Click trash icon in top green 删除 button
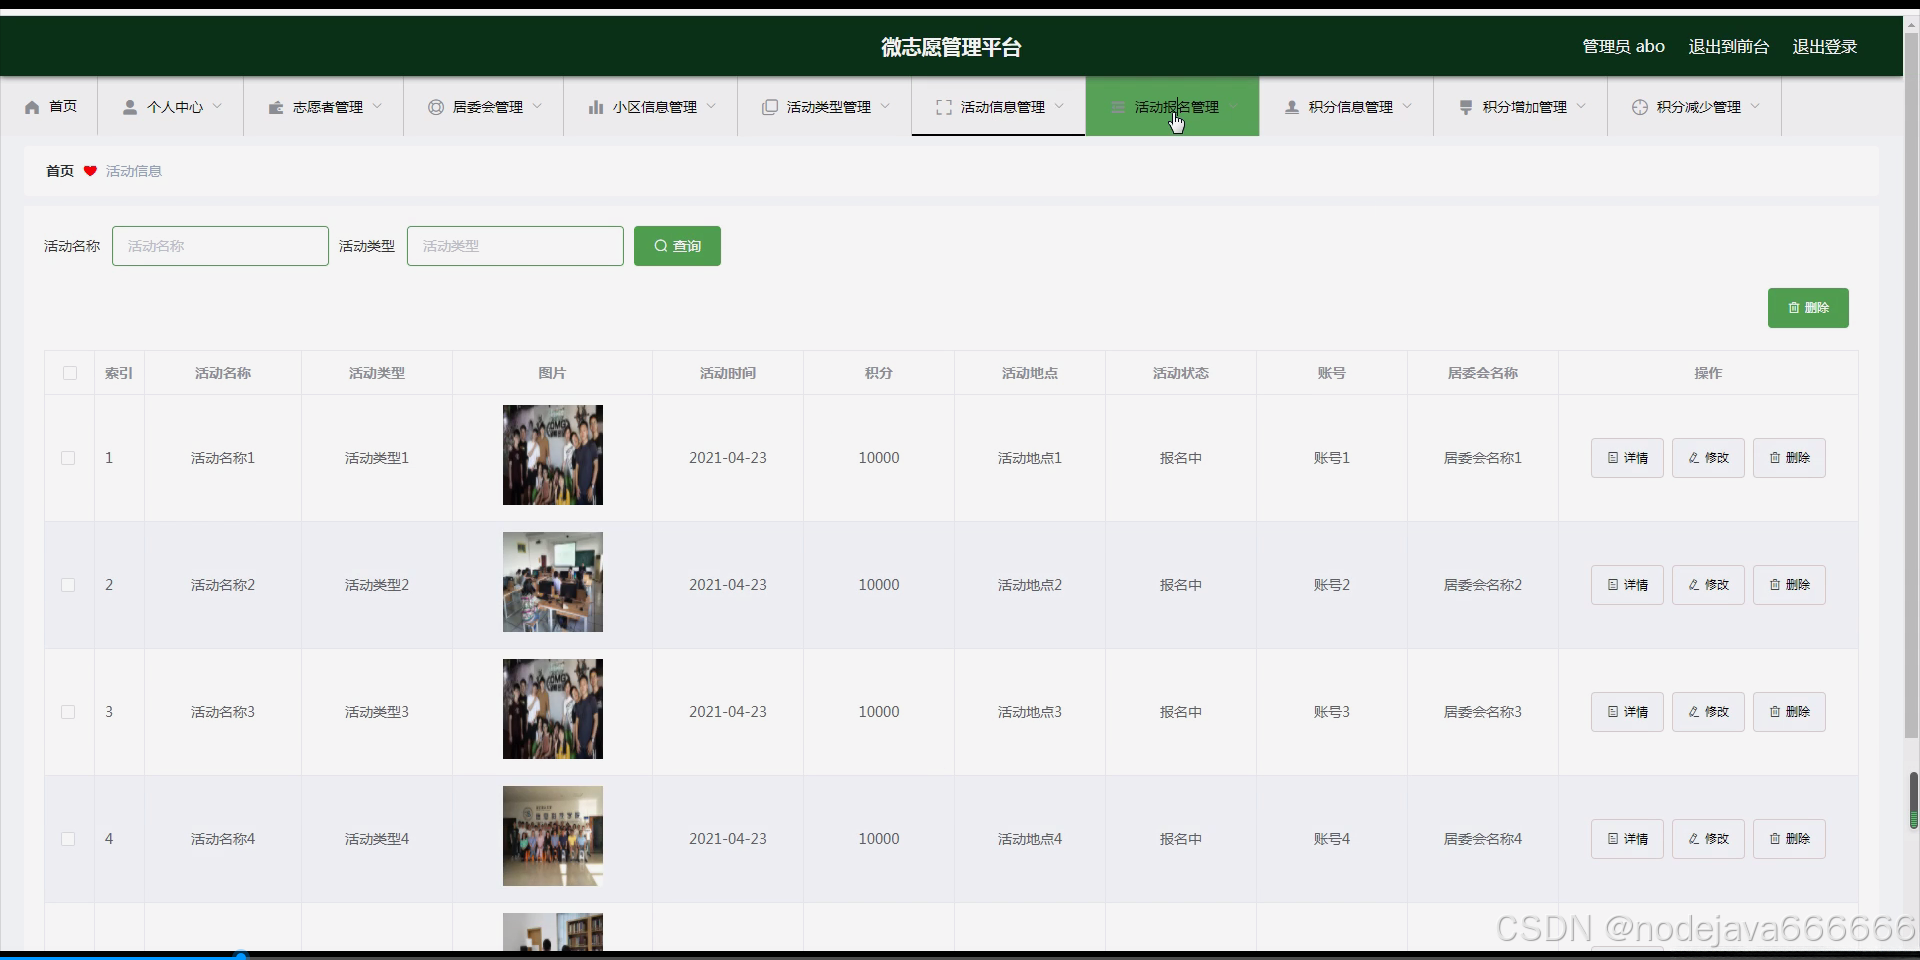Image resolution: width=1920 pixels, height=960 pixels. 1794,308
